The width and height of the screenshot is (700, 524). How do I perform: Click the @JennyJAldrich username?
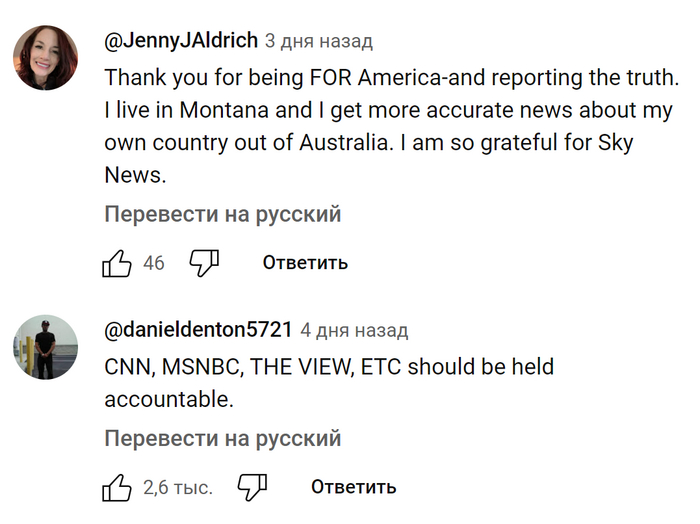tap(181, 40)
